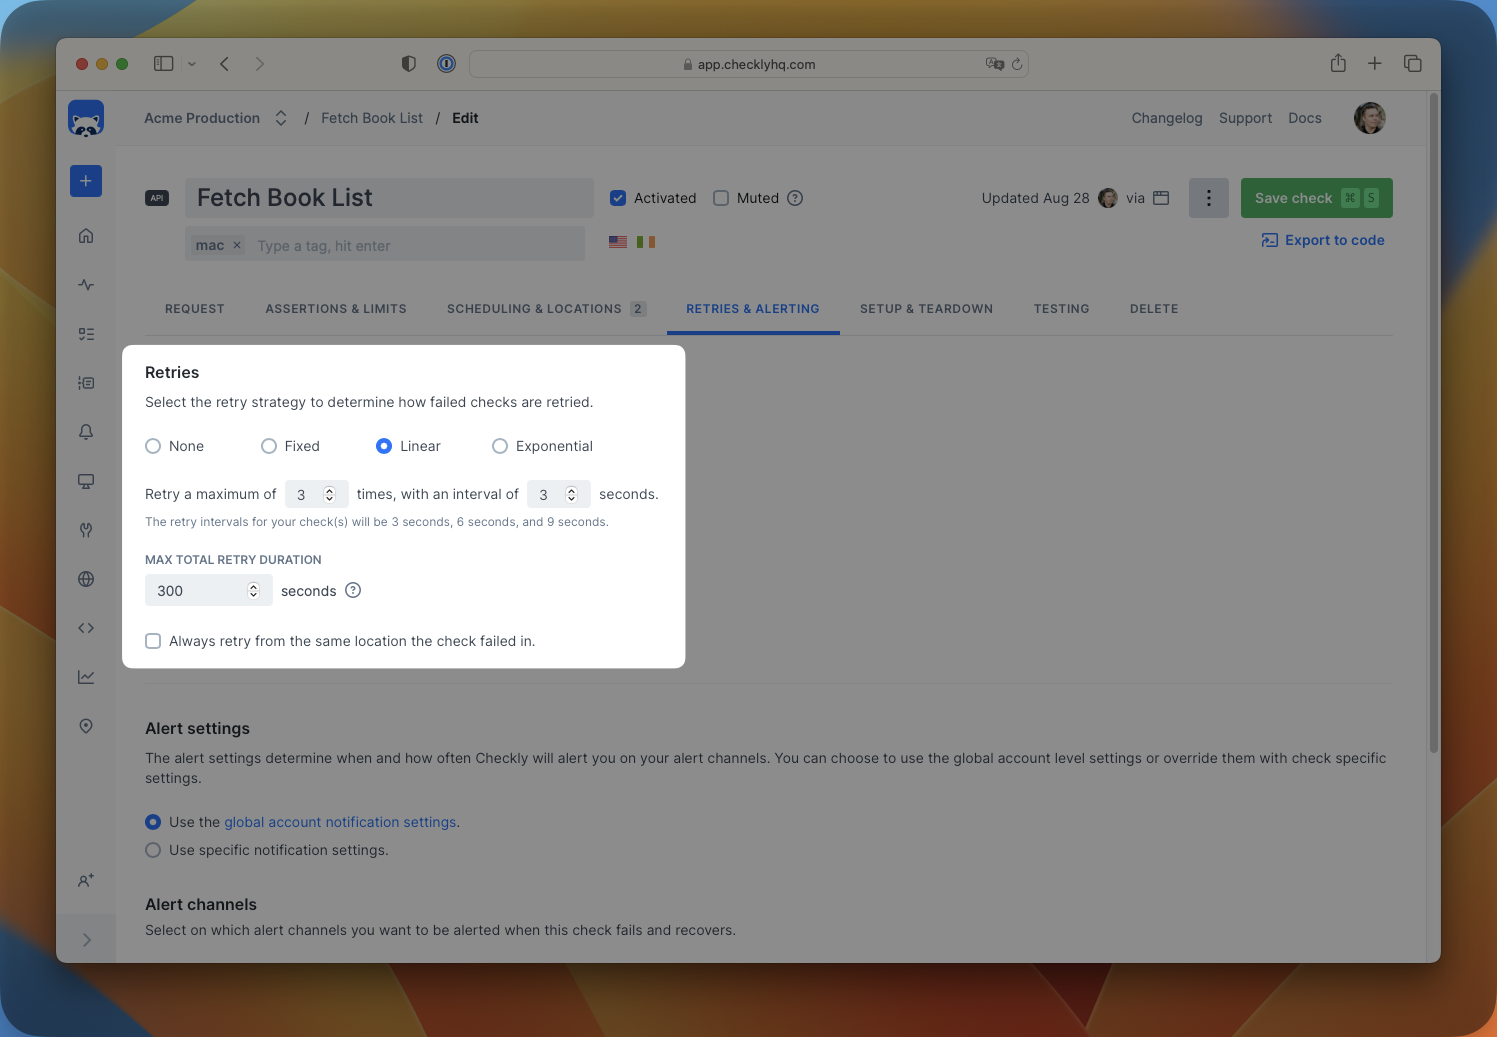Select the code snippets icon in sidebar
Viewport: 1497px width, 1037px height.
pyautogui.click(x=86, y=628)
